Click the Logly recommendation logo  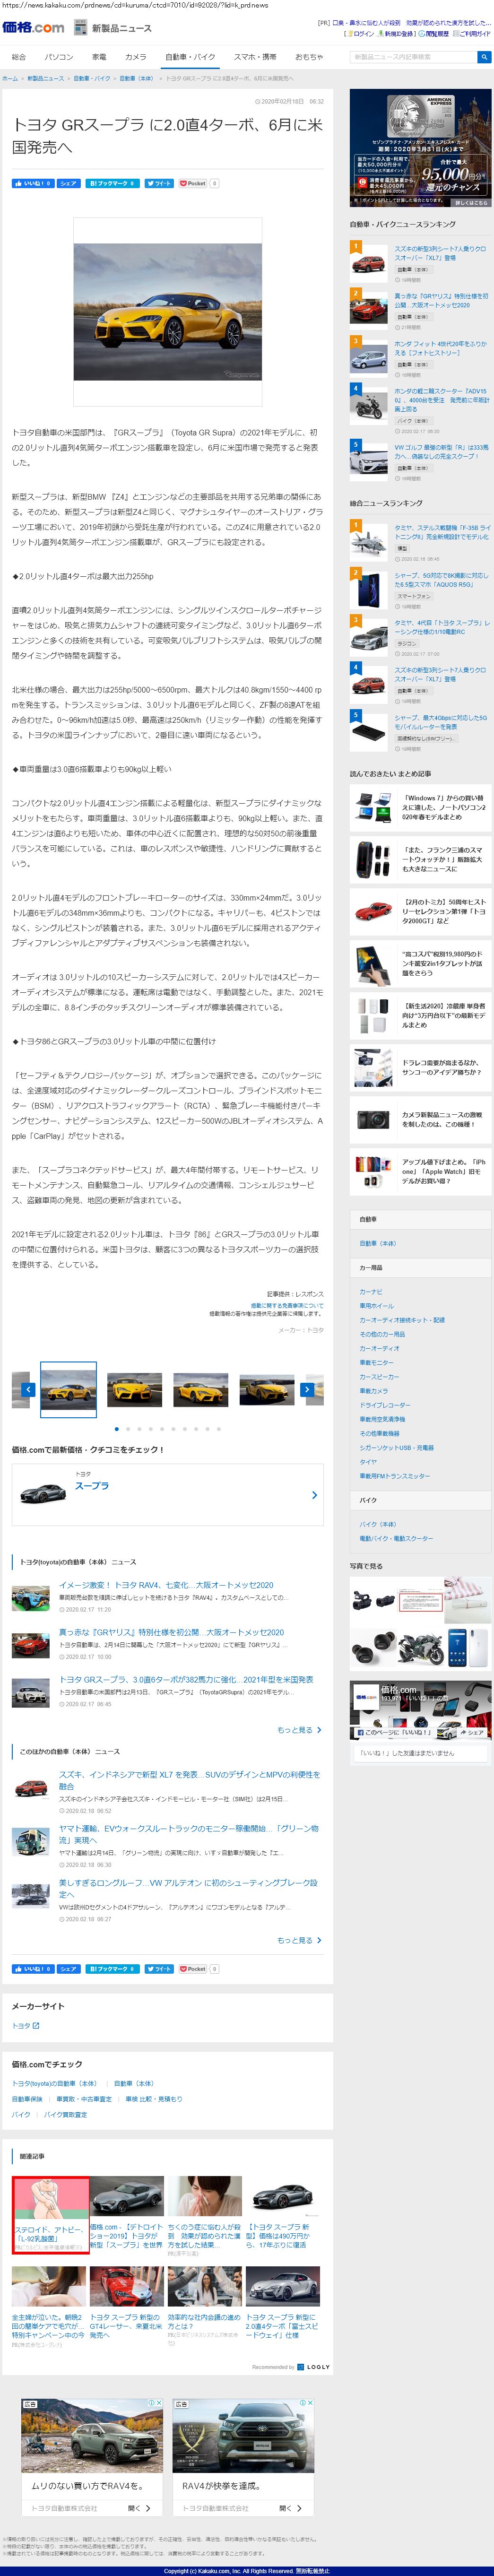[x=314, y=2367]
